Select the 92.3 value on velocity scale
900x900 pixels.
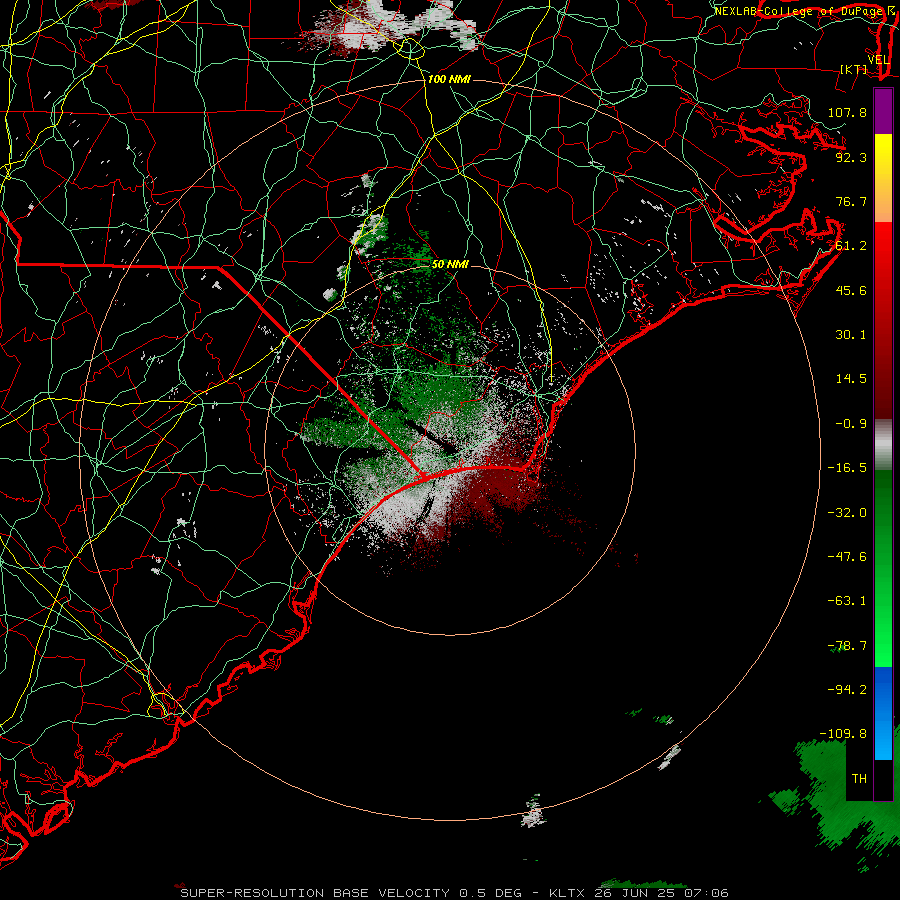(x=851, y=157)
